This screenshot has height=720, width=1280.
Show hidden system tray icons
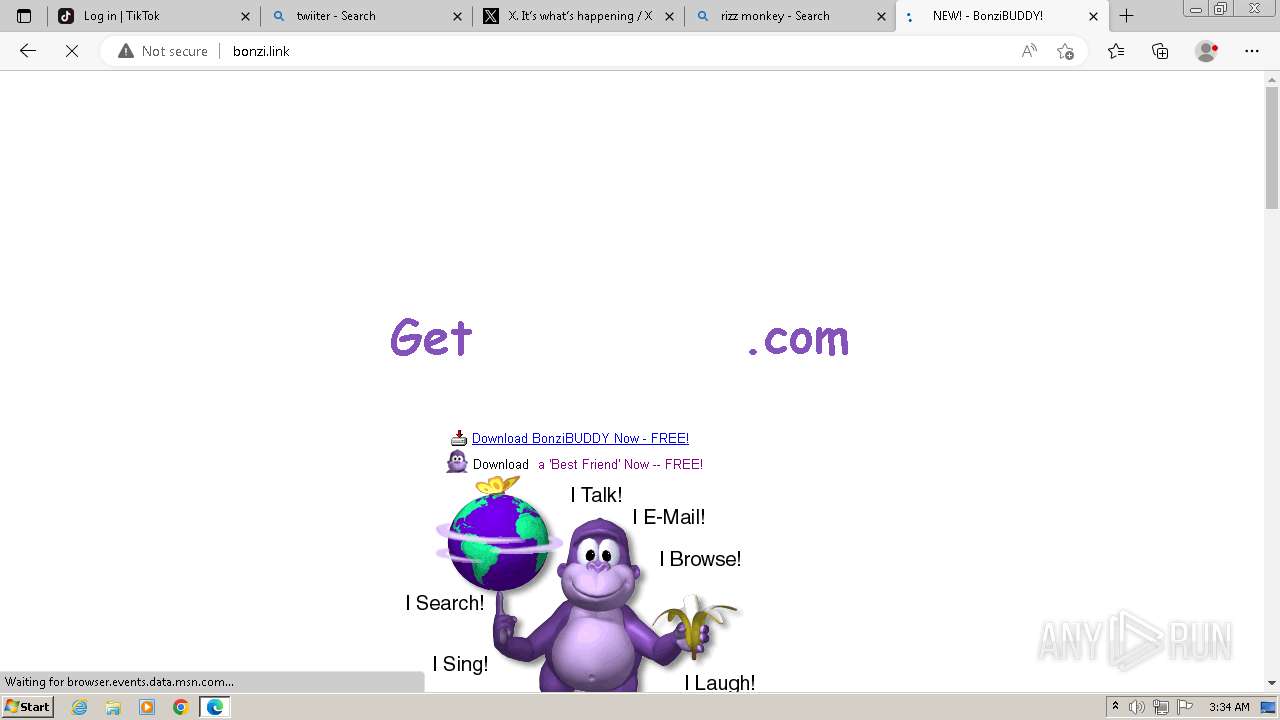(1116, 707)
